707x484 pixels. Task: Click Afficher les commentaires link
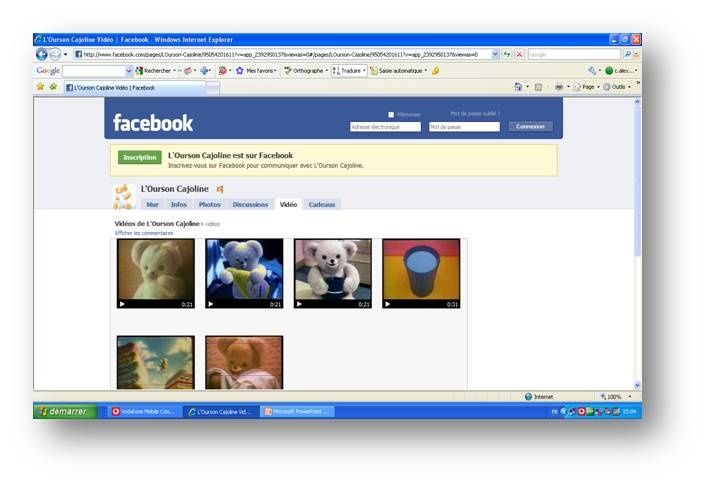pos(144,233)
